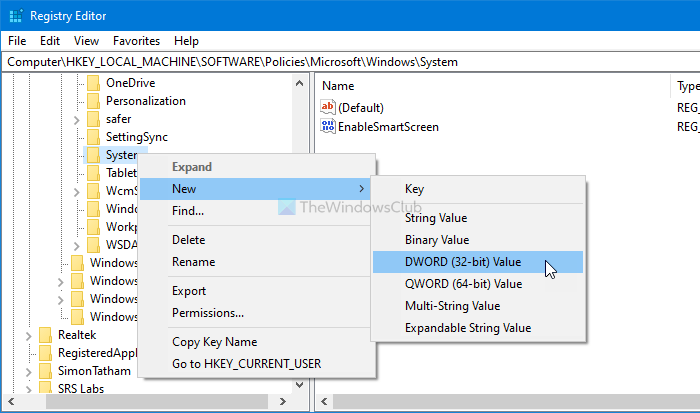
Task: Choose Find... from context menu
Action: (x=257, y=211)
